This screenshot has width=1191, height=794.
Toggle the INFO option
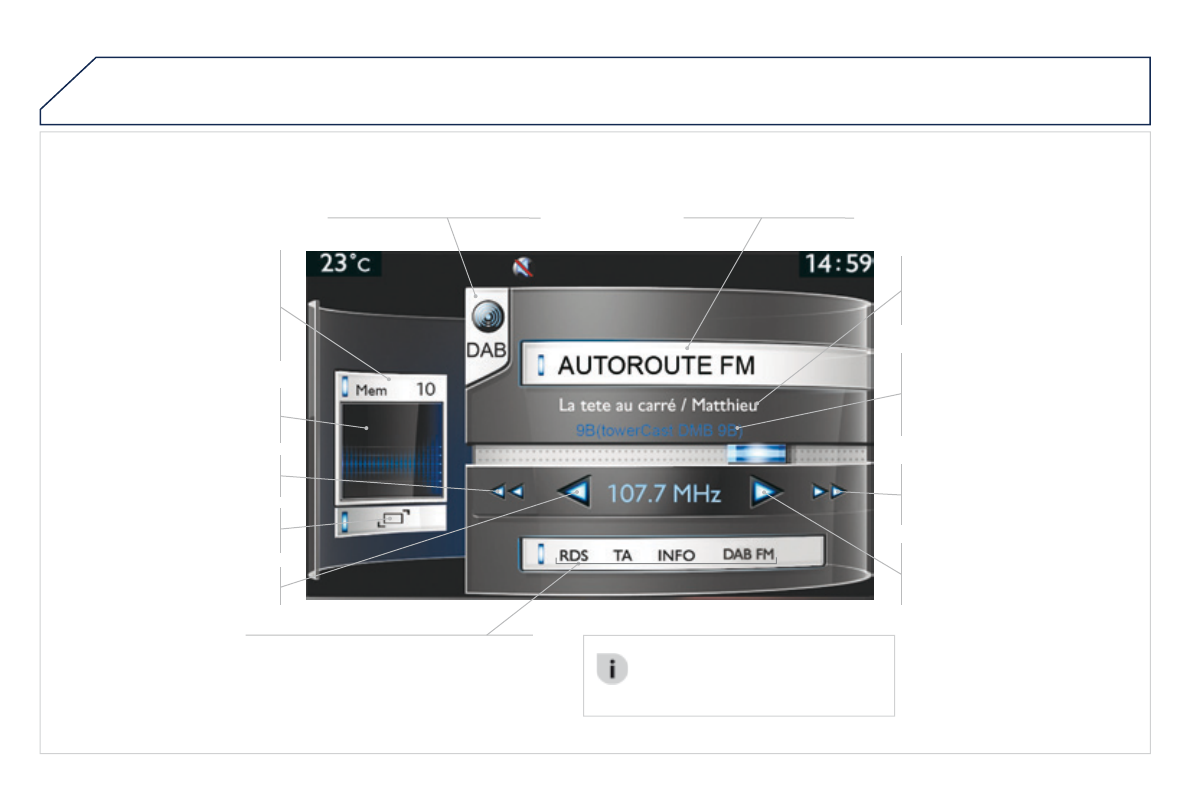point(676,555)
